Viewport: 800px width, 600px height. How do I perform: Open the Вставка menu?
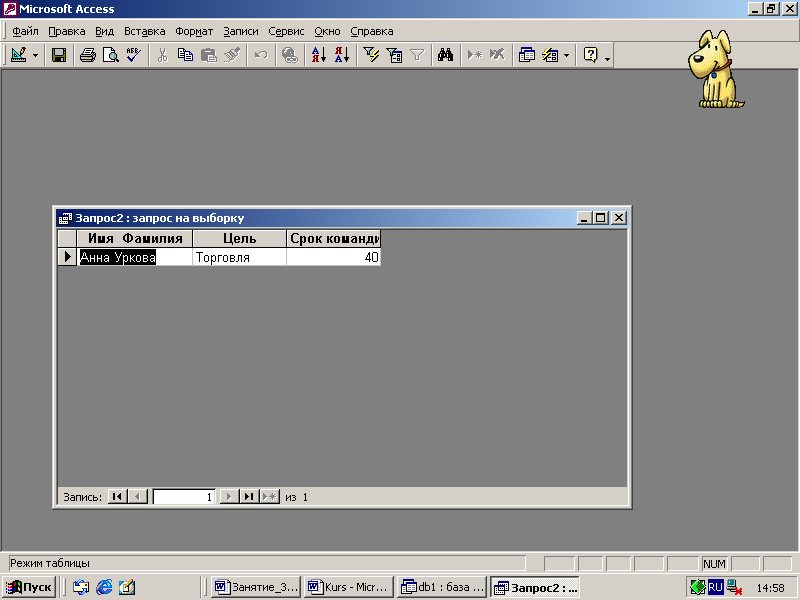pyautogui.click(x=145, y=31)
